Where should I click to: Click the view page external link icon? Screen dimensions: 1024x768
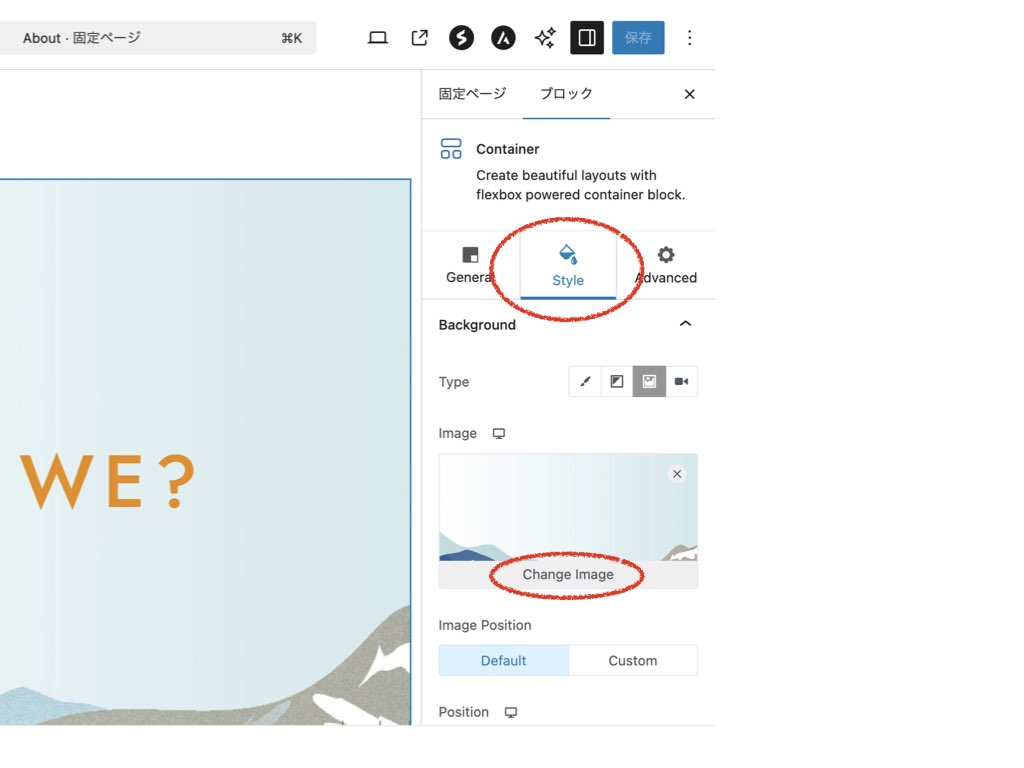point(420,38)
